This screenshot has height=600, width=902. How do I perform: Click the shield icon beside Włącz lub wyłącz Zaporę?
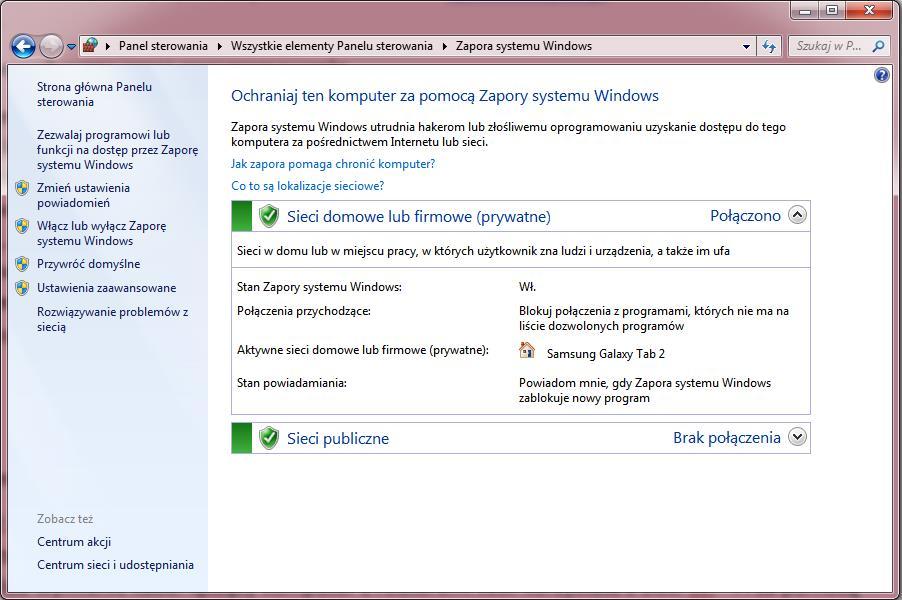22,226
